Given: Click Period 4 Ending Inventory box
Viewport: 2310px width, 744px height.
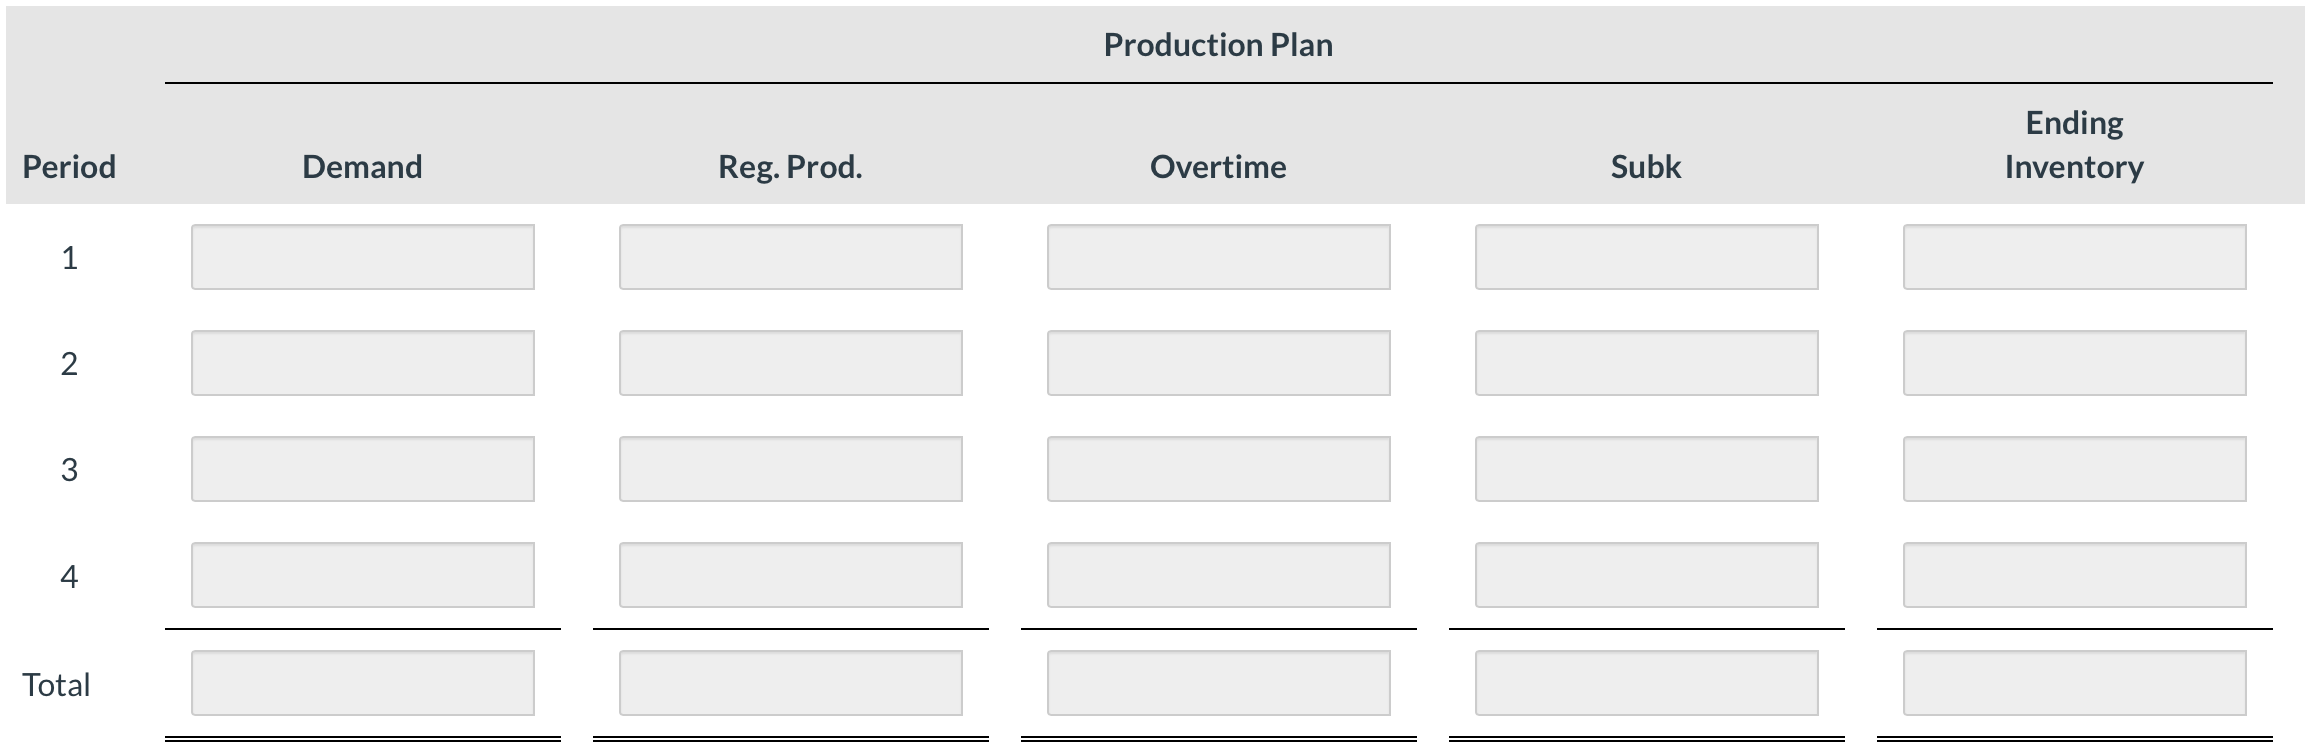Looking at the screenshot, I should (x=2074, y=575).
